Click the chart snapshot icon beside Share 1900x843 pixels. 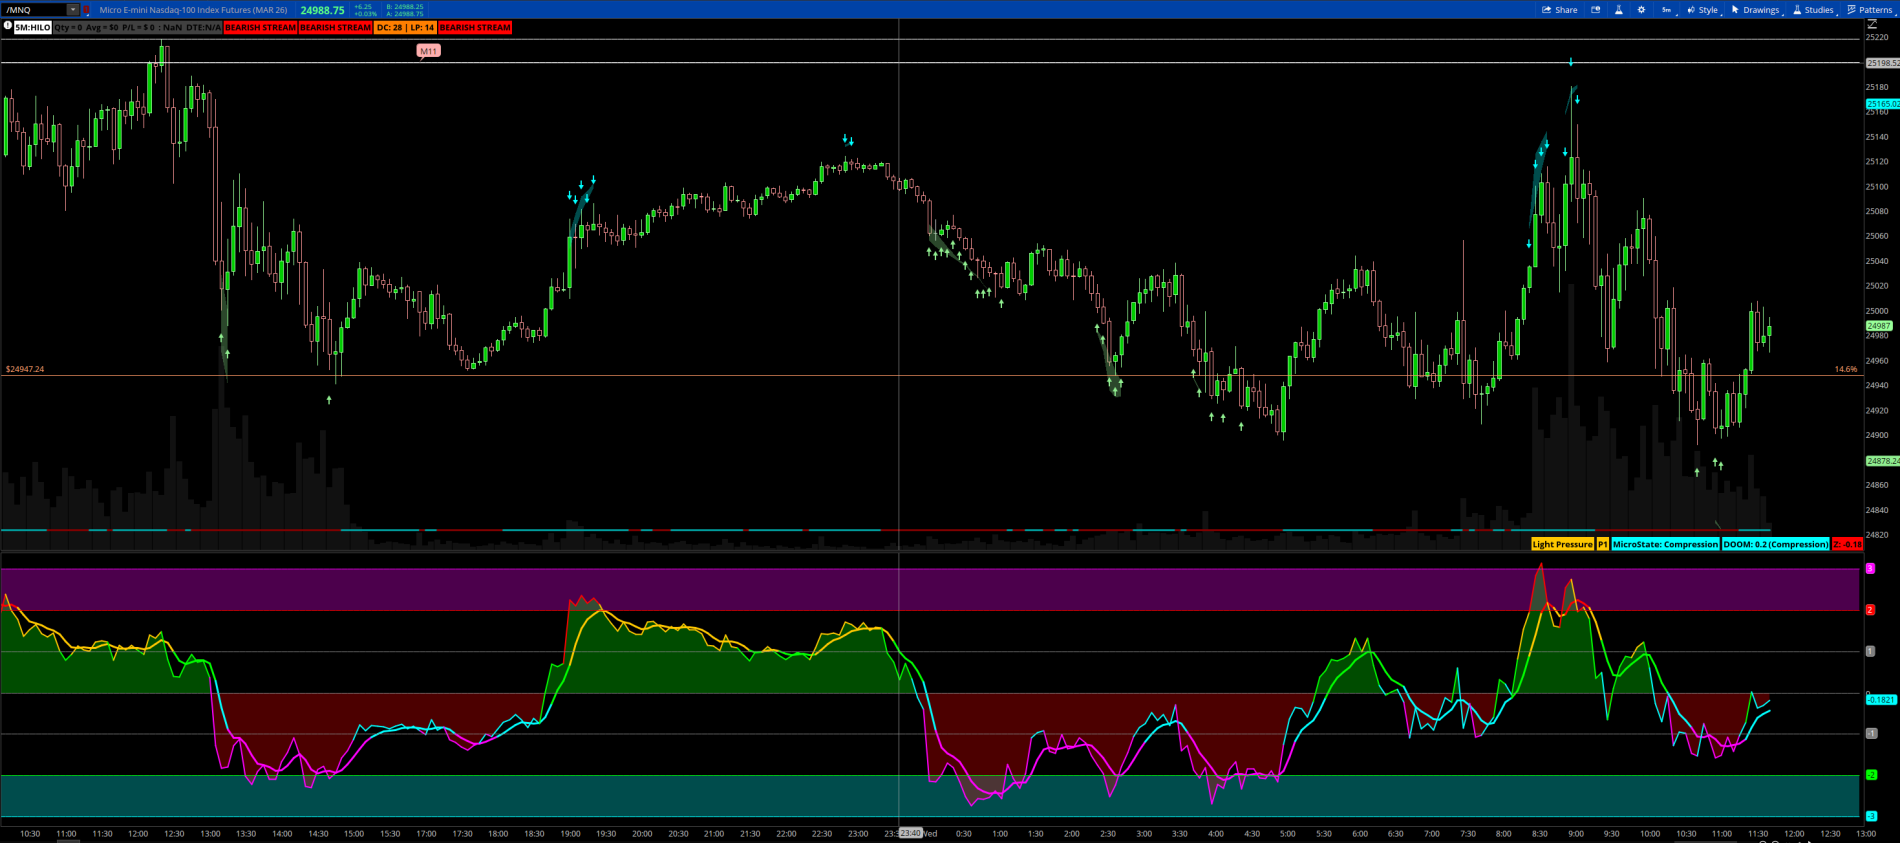tap(1596, 10)
